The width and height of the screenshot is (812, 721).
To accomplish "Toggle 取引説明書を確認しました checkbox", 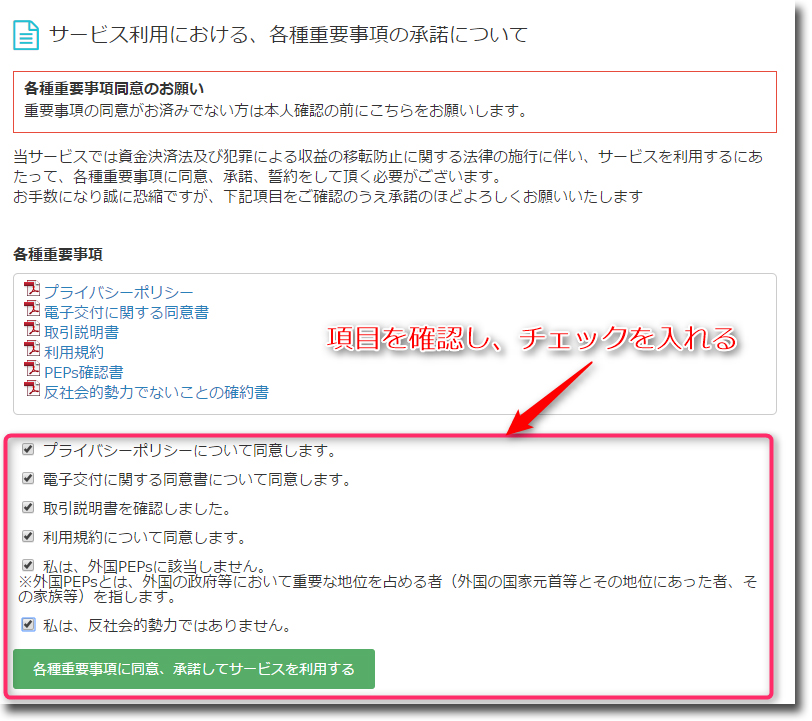I will point(28,507).
